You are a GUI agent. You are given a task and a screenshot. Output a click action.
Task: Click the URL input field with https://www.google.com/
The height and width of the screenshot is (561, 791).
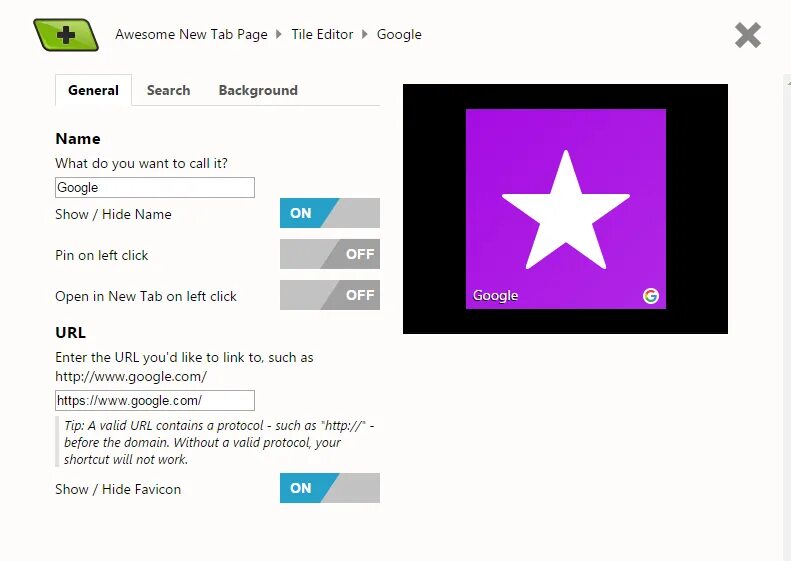155,401
